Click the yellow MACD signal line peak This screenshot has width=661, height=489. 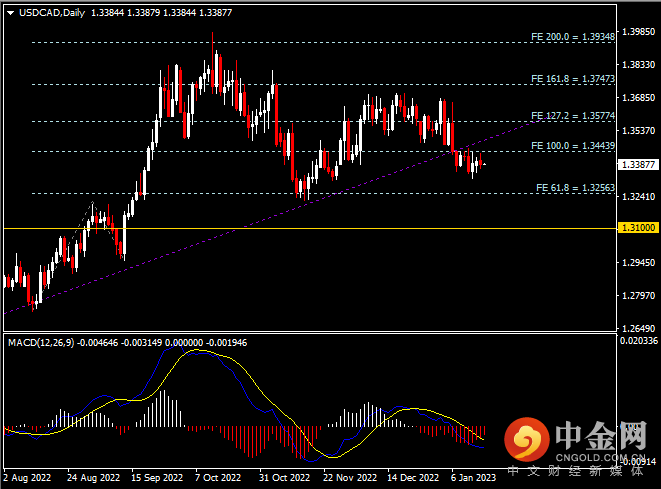(205, 351)
